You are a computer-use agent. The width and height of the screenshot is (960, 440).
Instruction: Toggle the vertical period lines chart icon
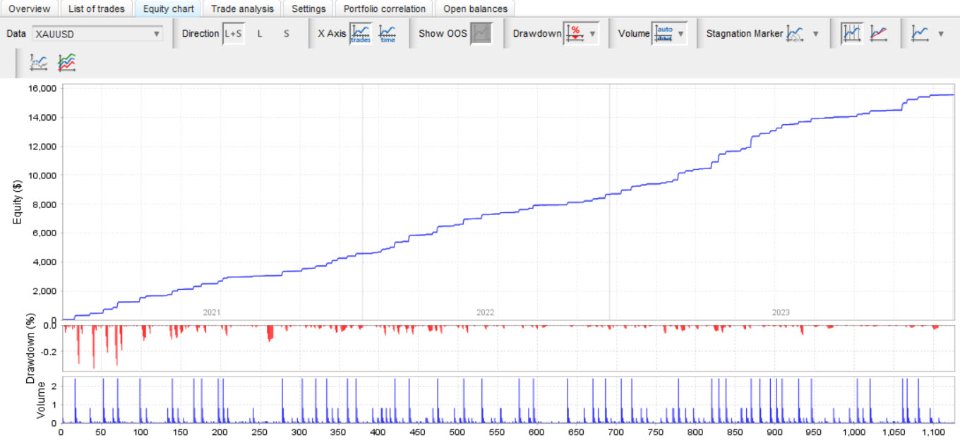click(852, 34)
